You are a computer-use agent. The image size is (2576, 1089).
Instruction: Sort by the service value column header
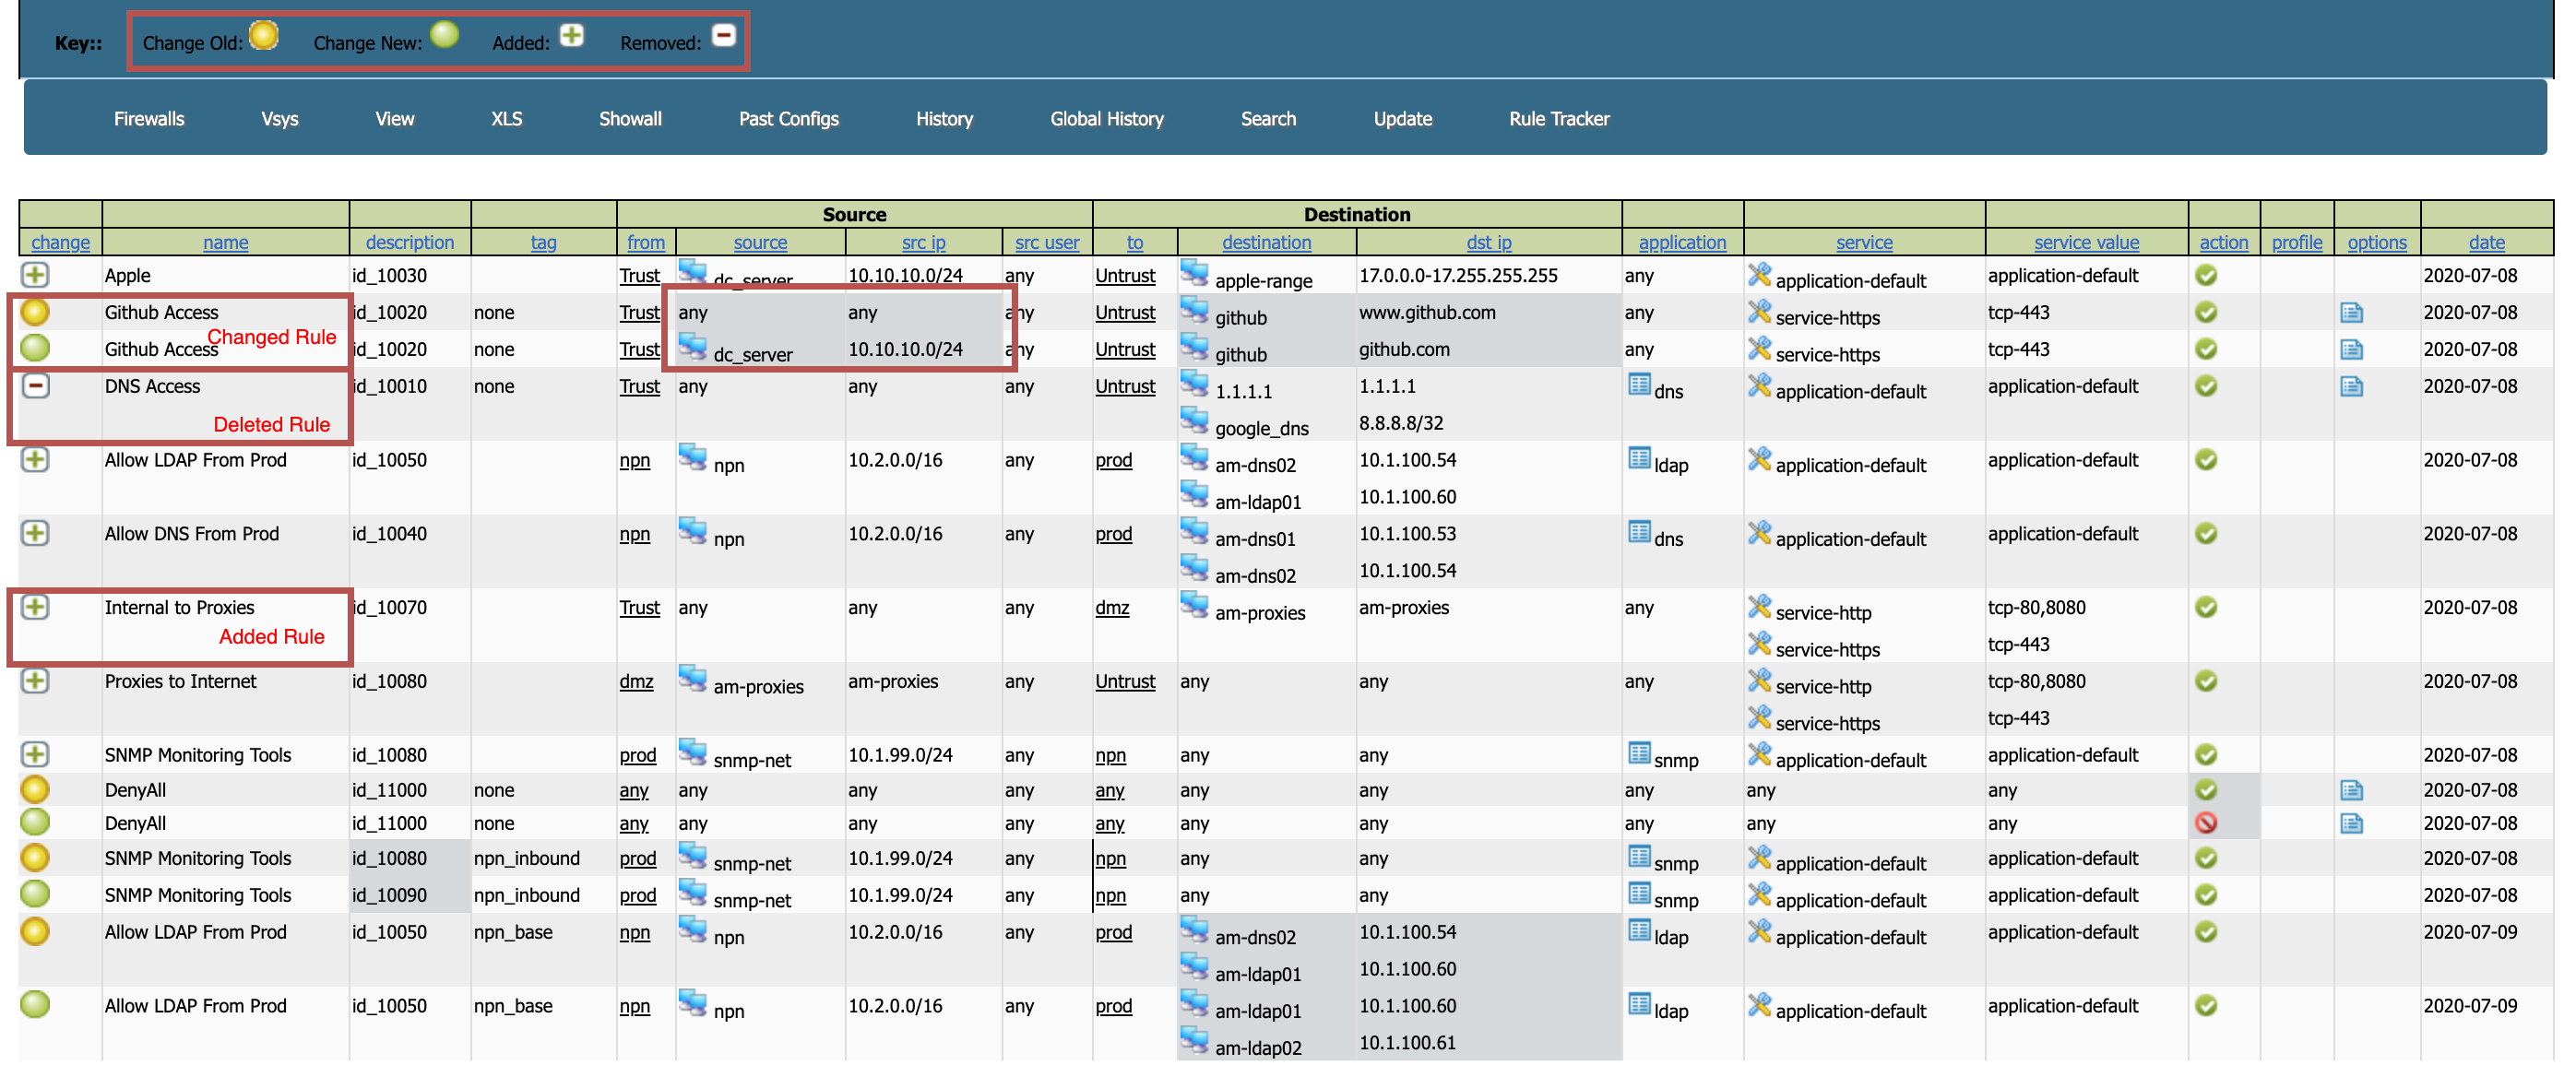(x=2085, y=242)
